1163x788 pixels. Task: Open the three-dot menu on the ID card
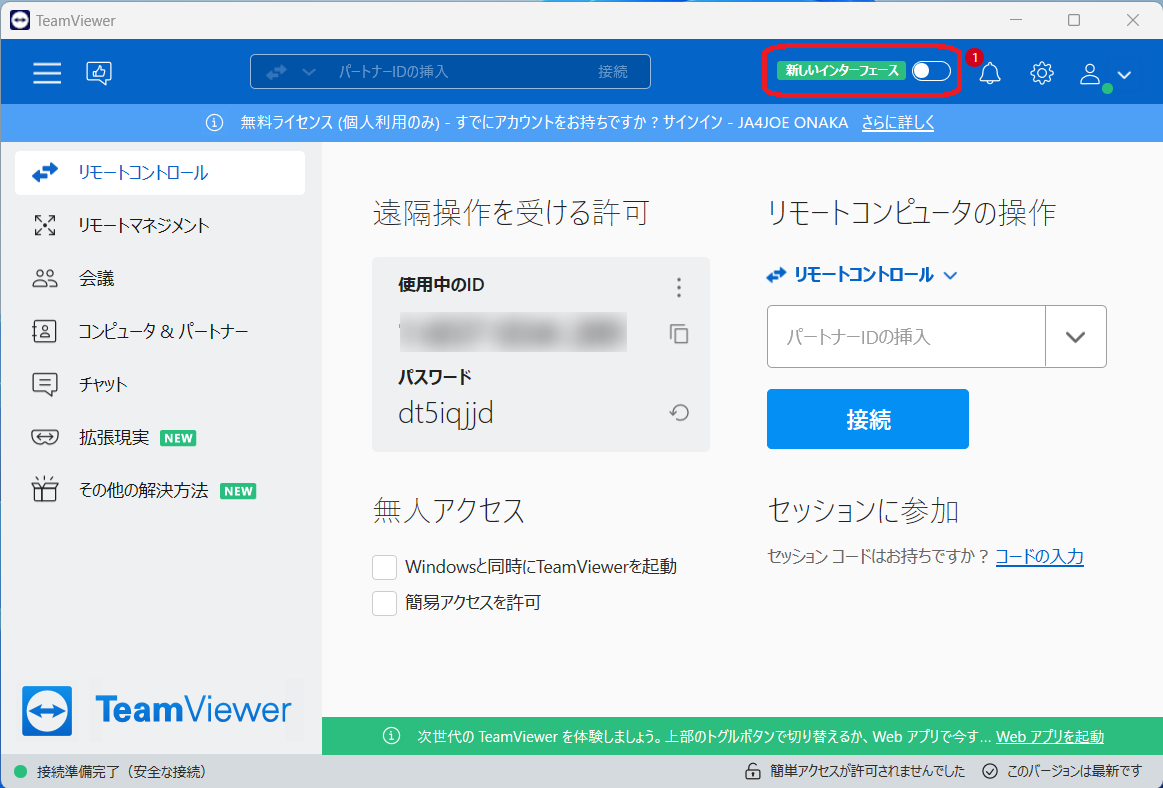click(678, 287)
